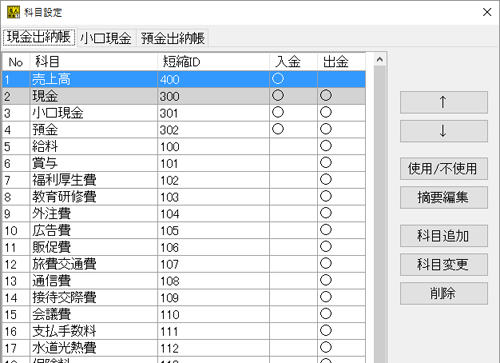Click the 短縮ID column header

pyautogui.click(x=213, y=62)
